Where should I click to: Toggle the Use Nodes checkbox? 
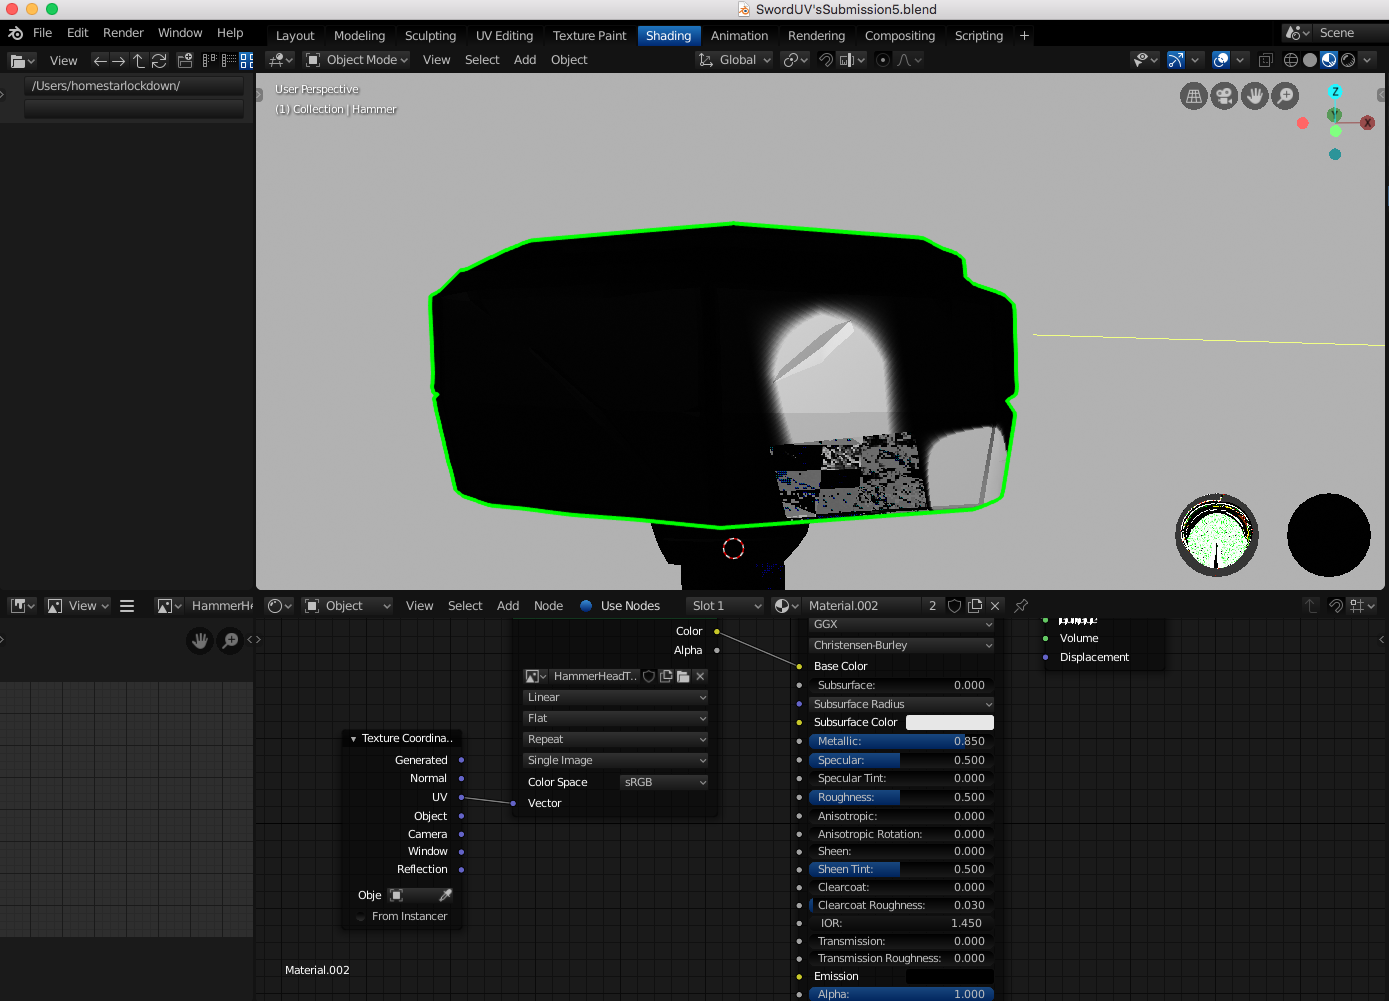587,606
